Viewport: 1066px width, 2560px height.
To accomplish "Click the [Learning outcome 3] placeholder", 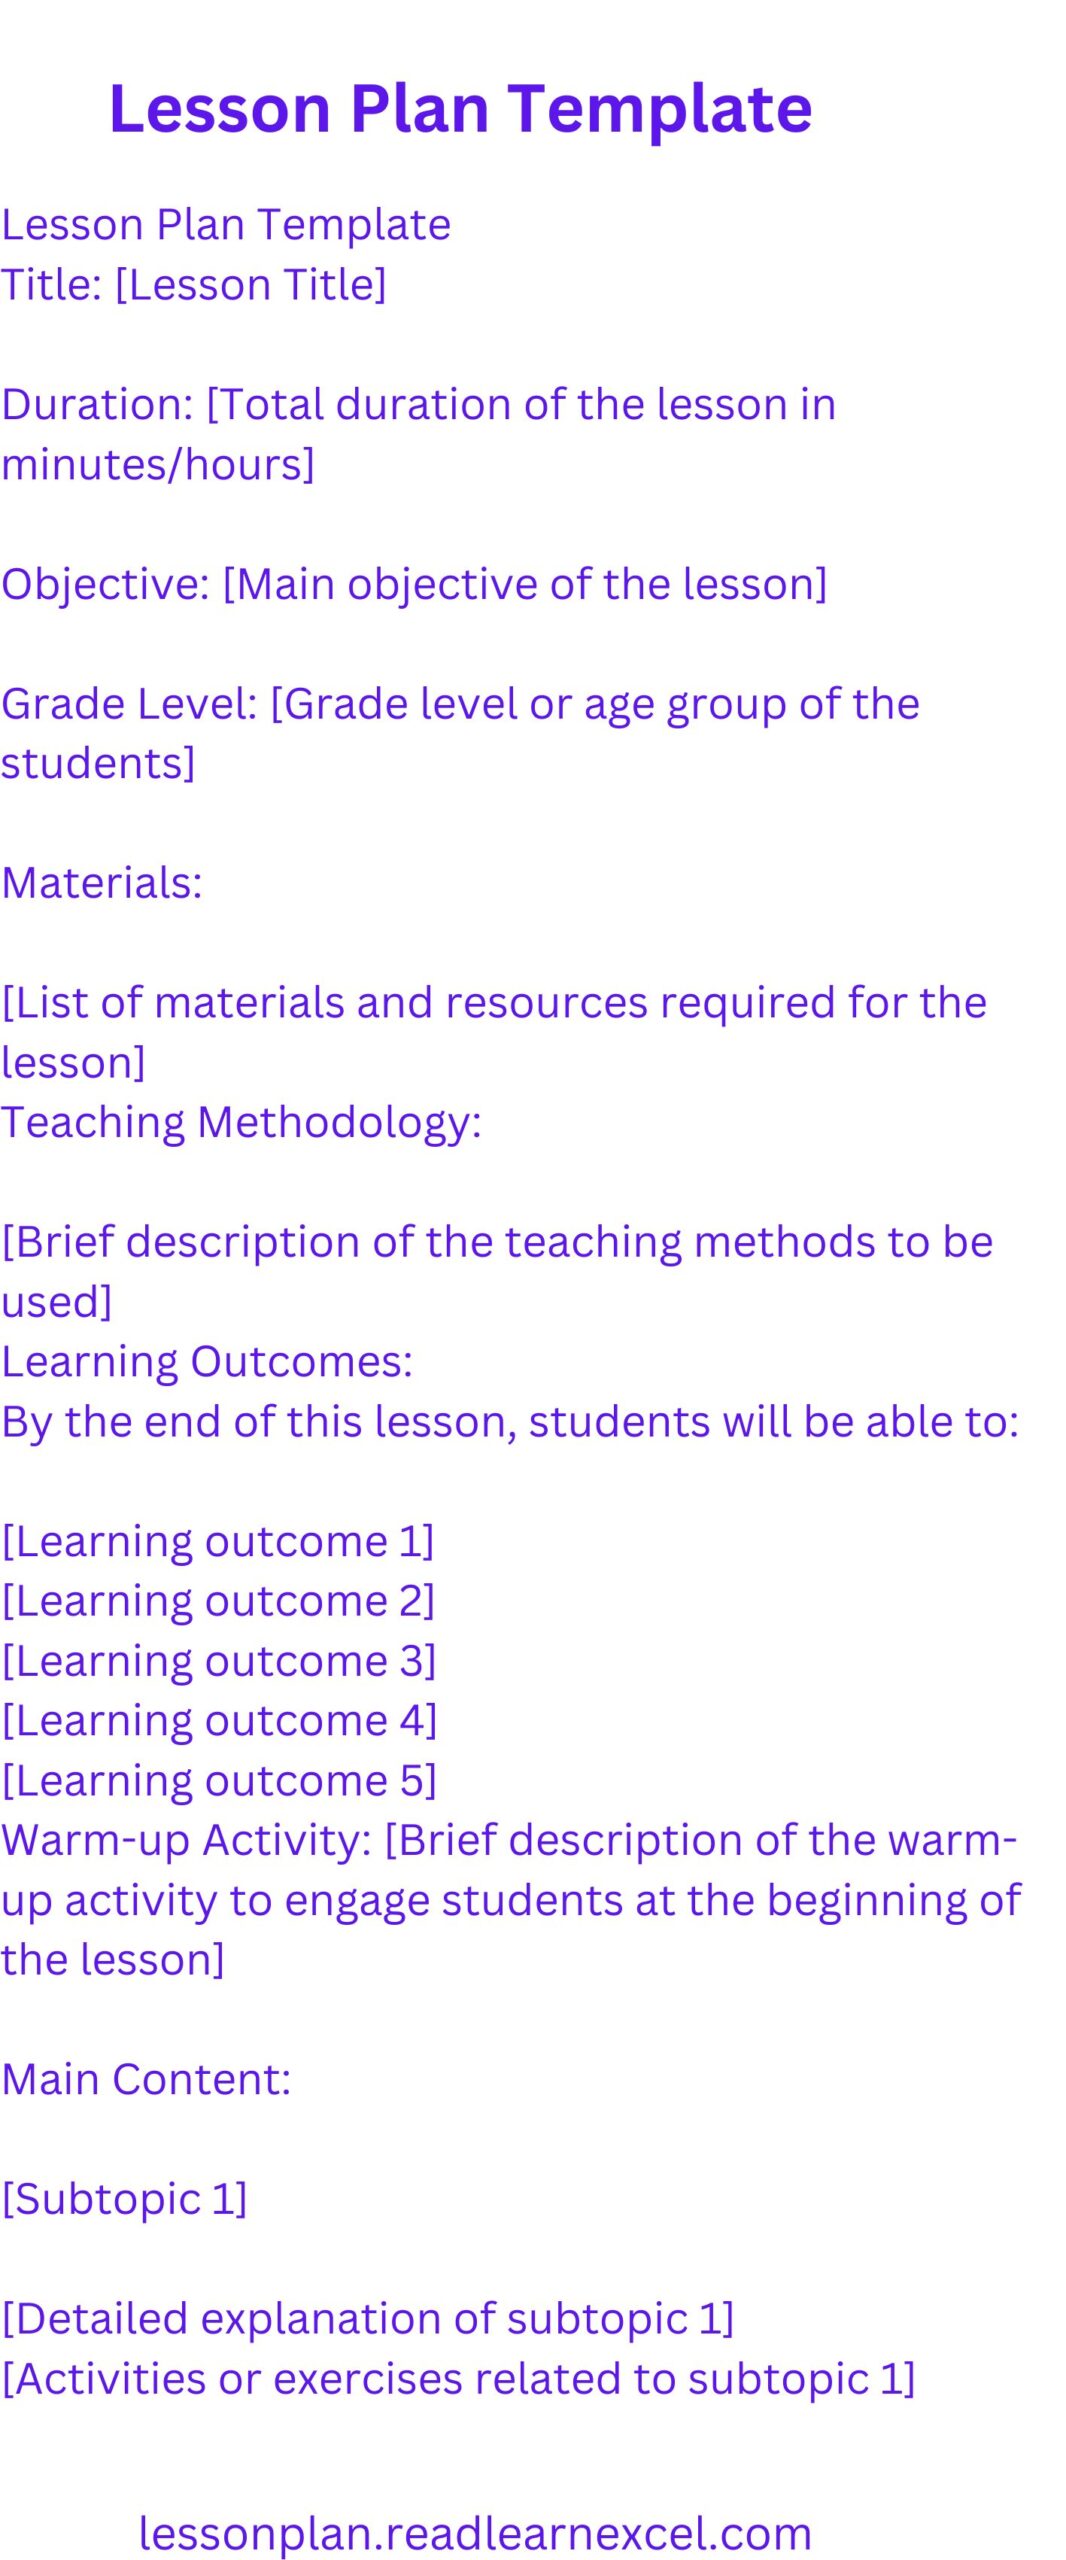I will point(219,1661).
